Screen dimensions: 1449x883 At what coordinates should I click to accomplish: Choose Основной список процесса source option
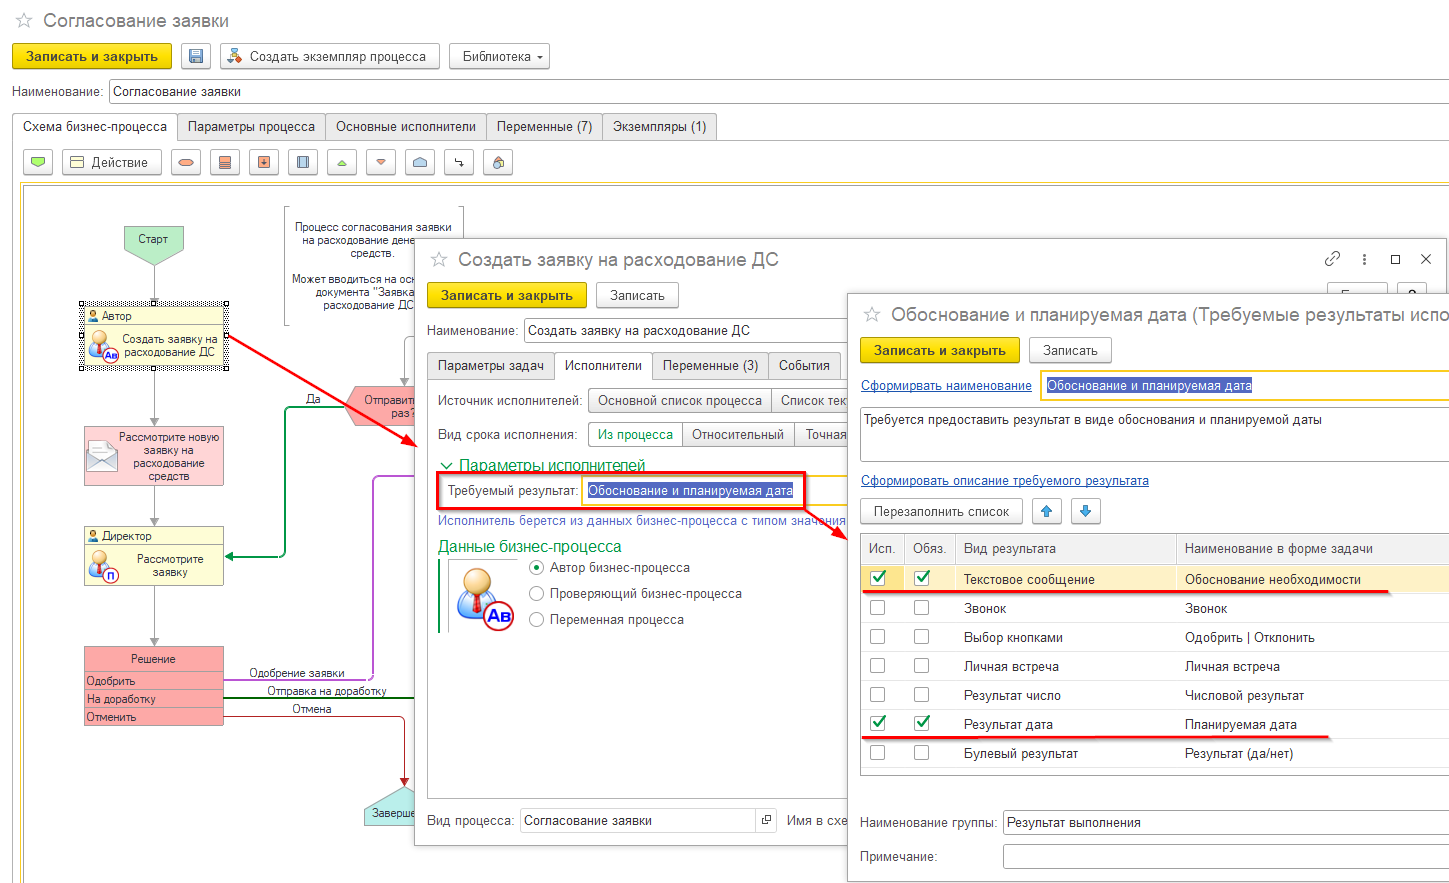(679, 401)
